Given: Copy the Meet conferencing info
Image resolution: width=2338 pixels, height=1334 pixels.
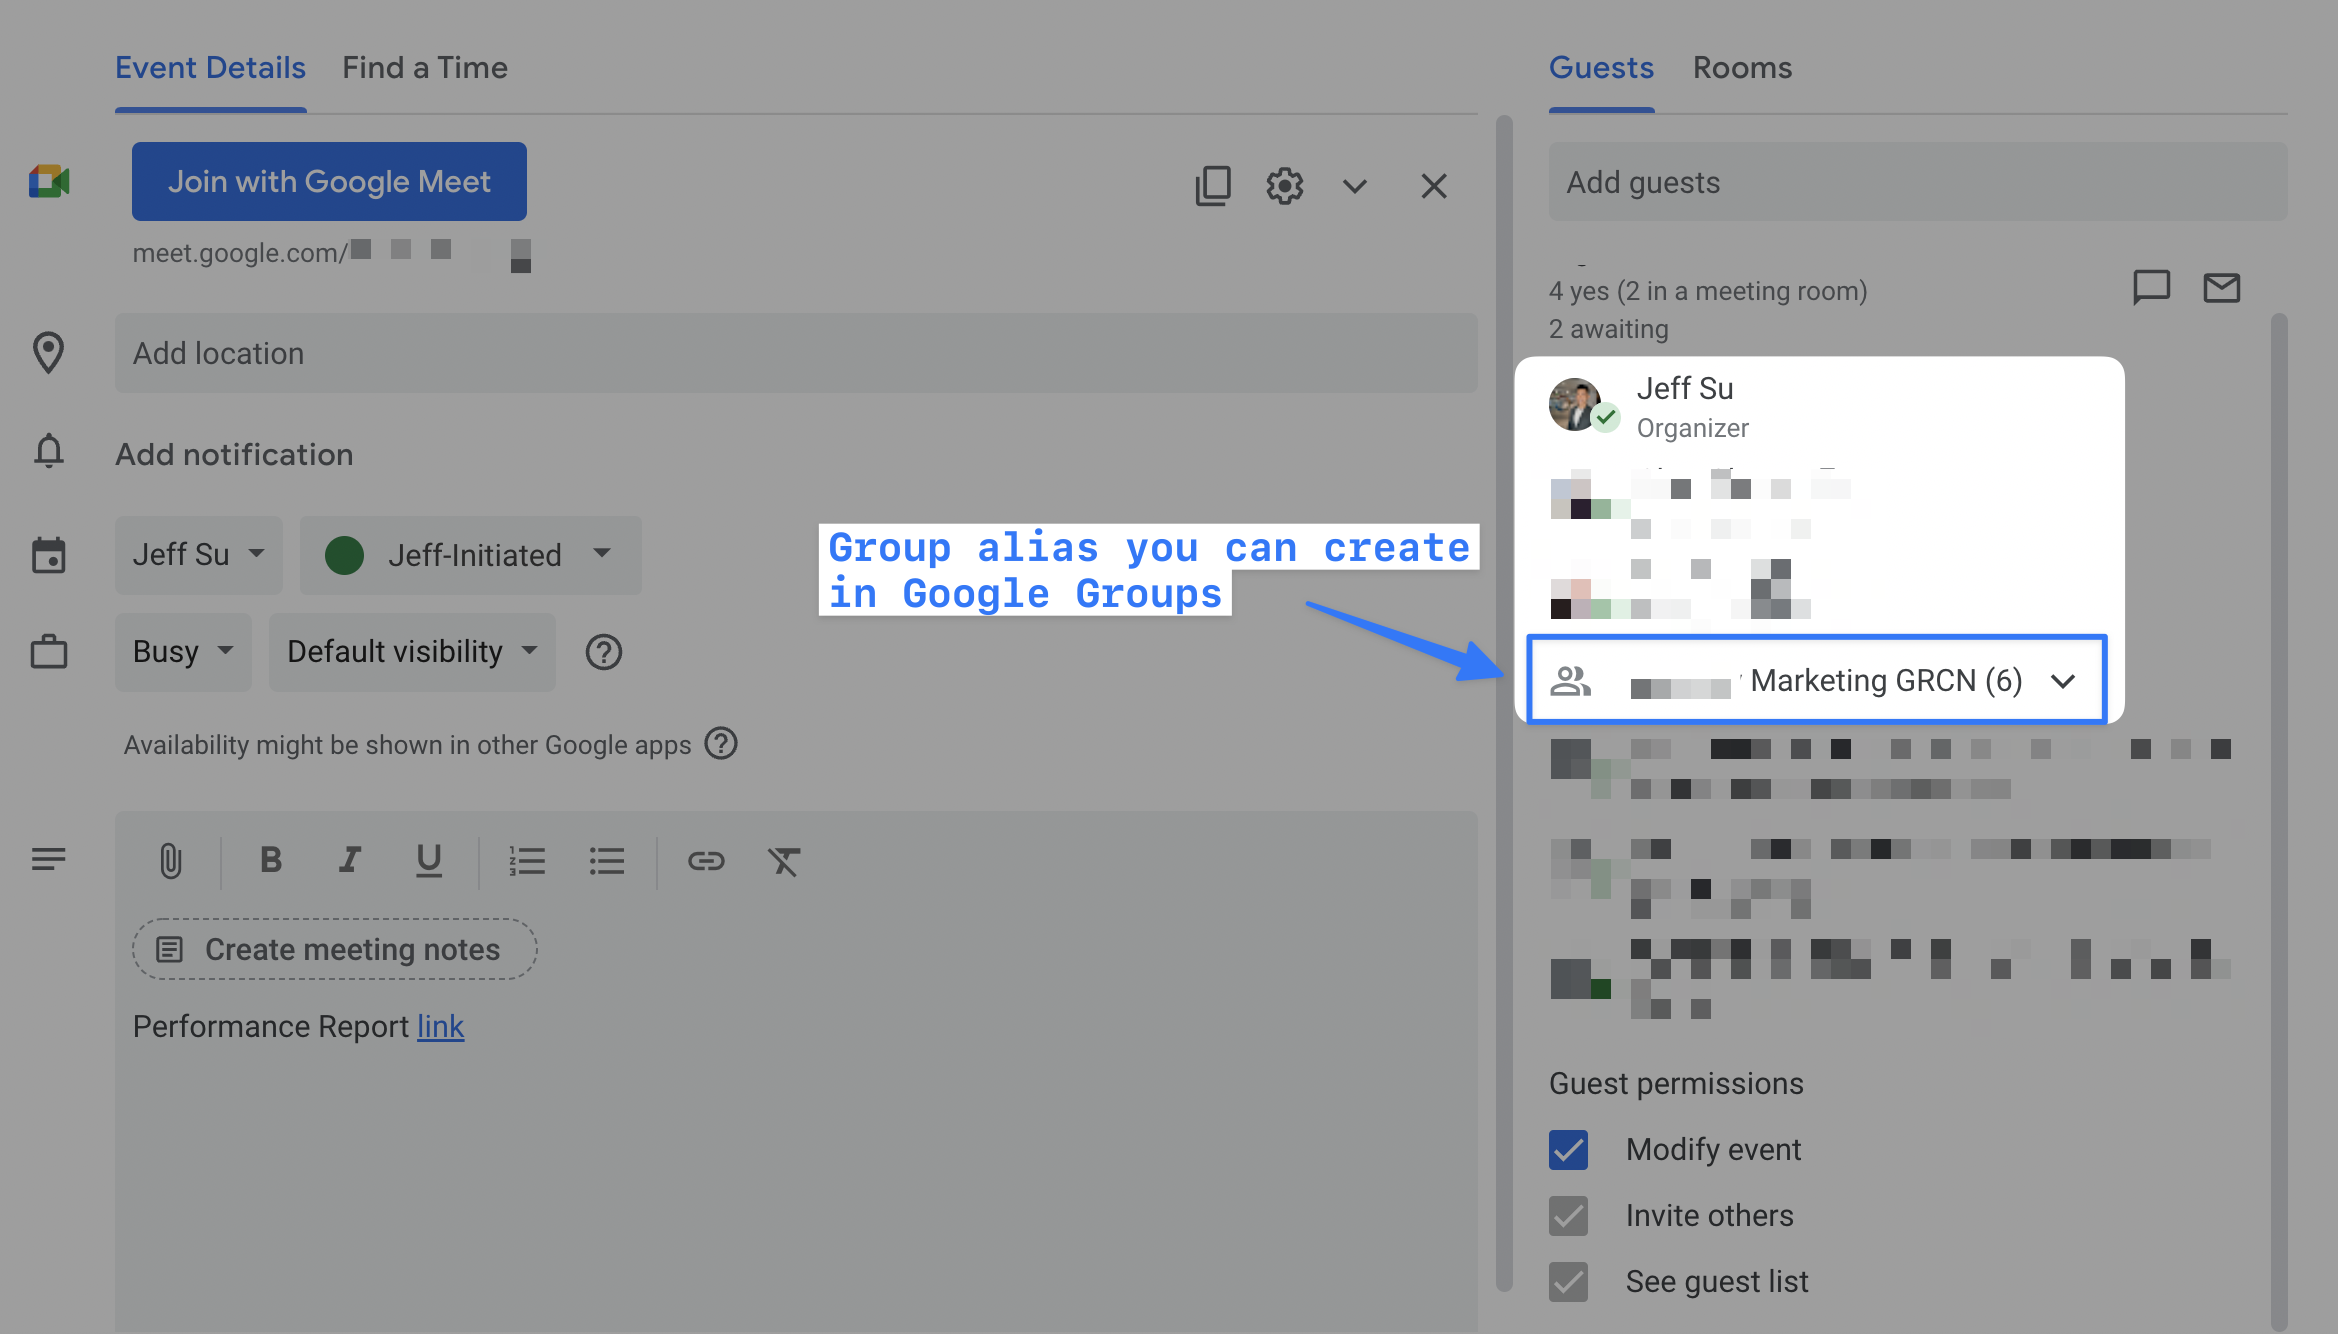Looking at the screenshot, I should tap(1213, 186).
